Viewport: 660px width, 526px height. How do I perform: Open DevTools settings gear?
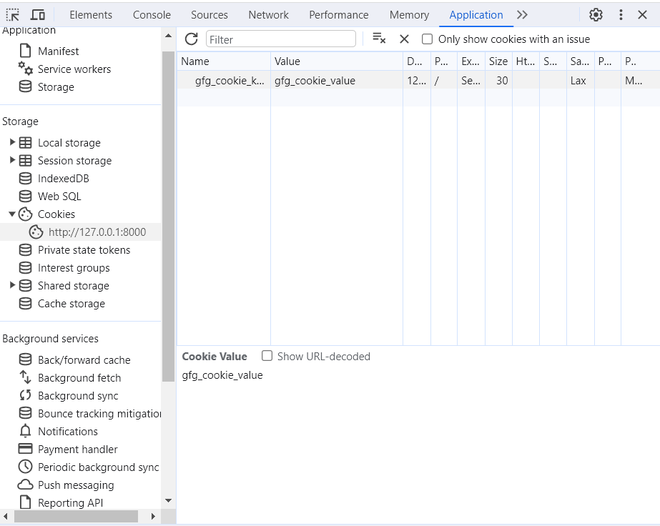pyautogui.click(x=596, y=15)
